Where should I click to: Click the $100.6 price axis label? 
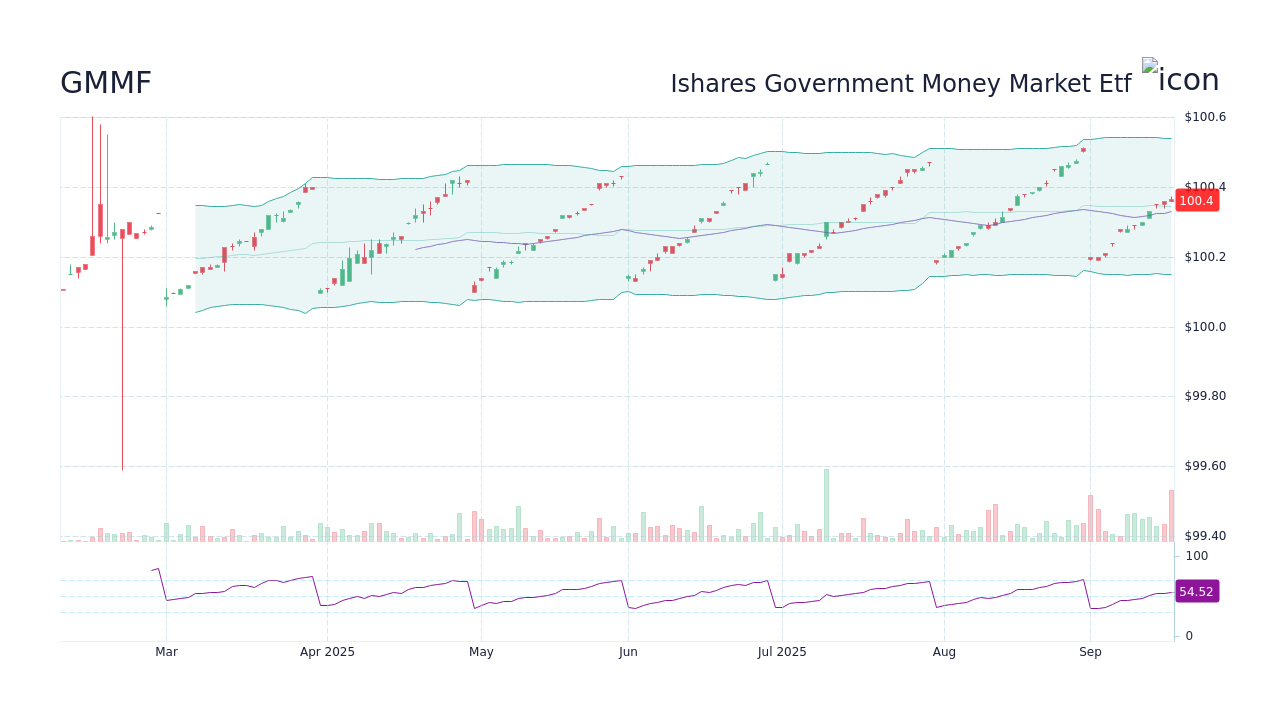pos(1205,117)
